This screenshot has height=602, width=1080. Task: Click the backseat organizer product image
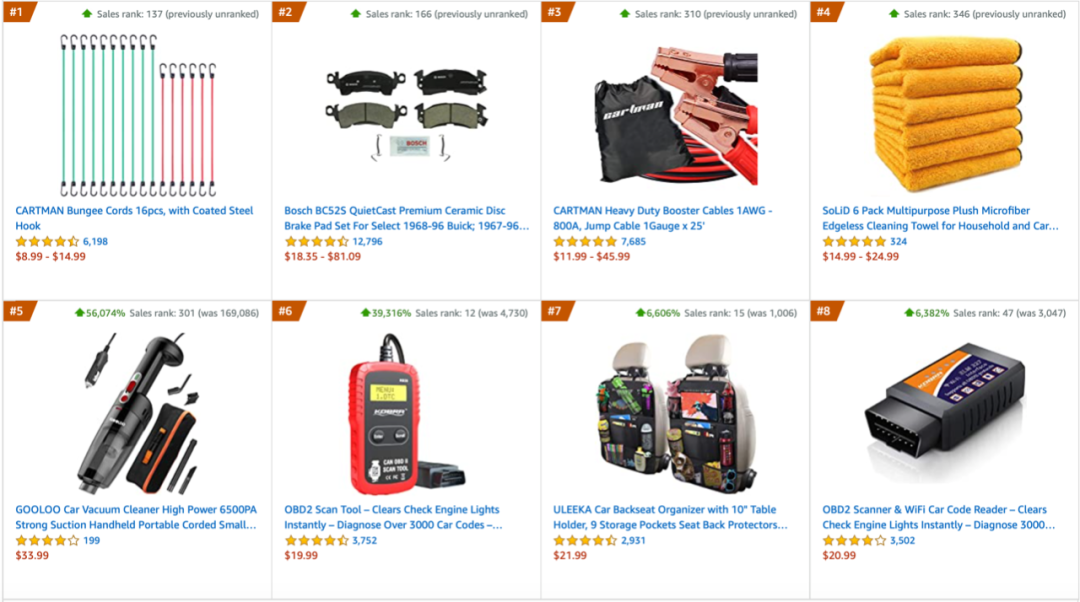point(676,413)
